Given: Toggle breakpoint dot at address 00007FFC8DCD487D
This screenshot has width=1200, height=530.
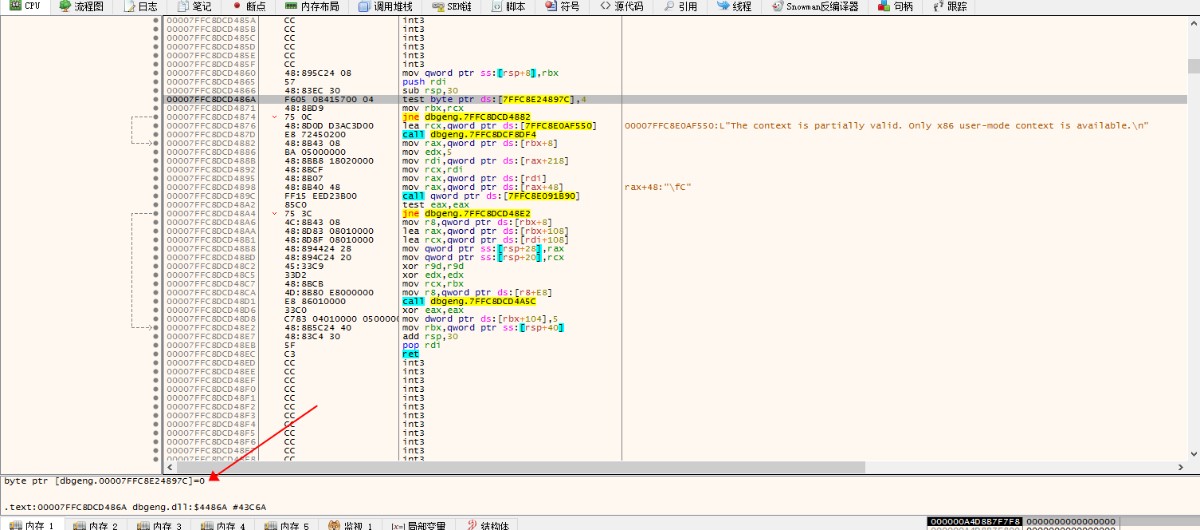Looking at the screenshot, I should pyautogui.click(x=155, y=134).
